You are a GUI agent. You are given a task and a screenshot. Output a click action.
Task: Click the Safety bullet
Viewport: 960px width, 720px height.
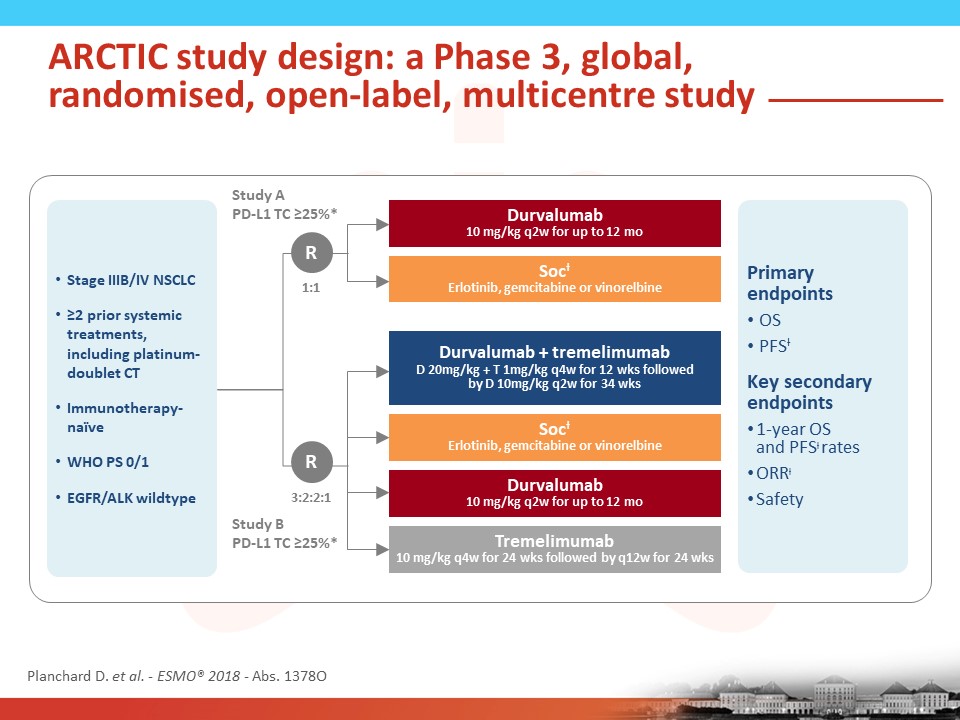(775, 500)
